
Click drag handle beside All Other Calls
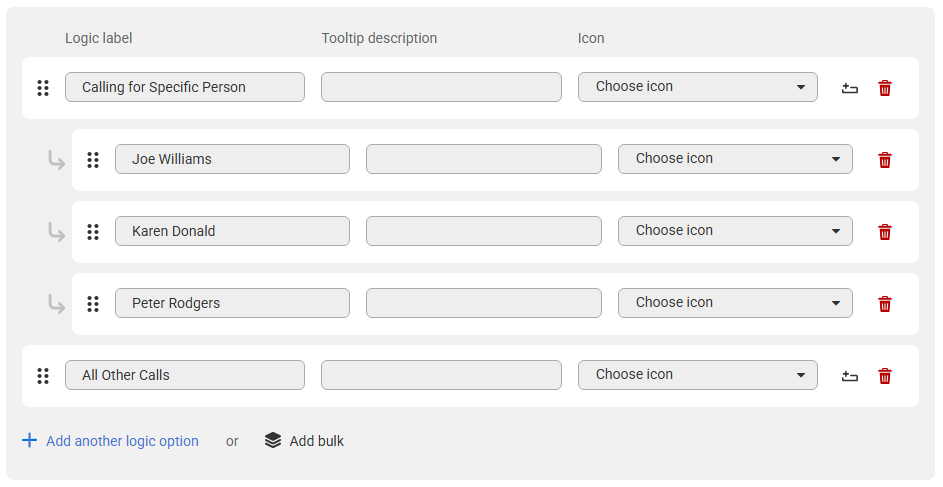43,376
